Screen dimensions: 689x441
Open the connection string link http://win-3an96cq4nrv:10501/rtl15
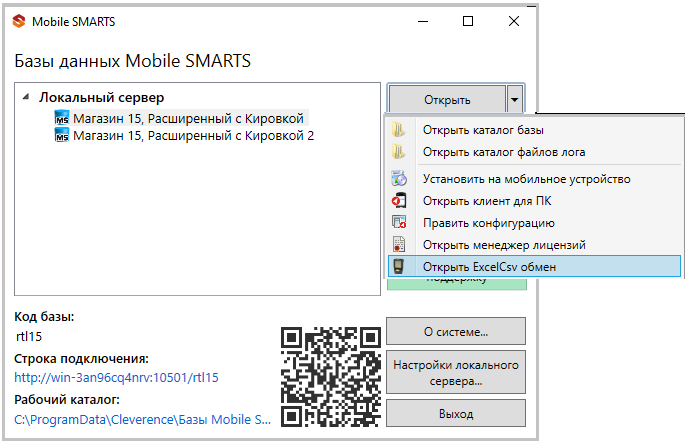[x=116, y=377]
